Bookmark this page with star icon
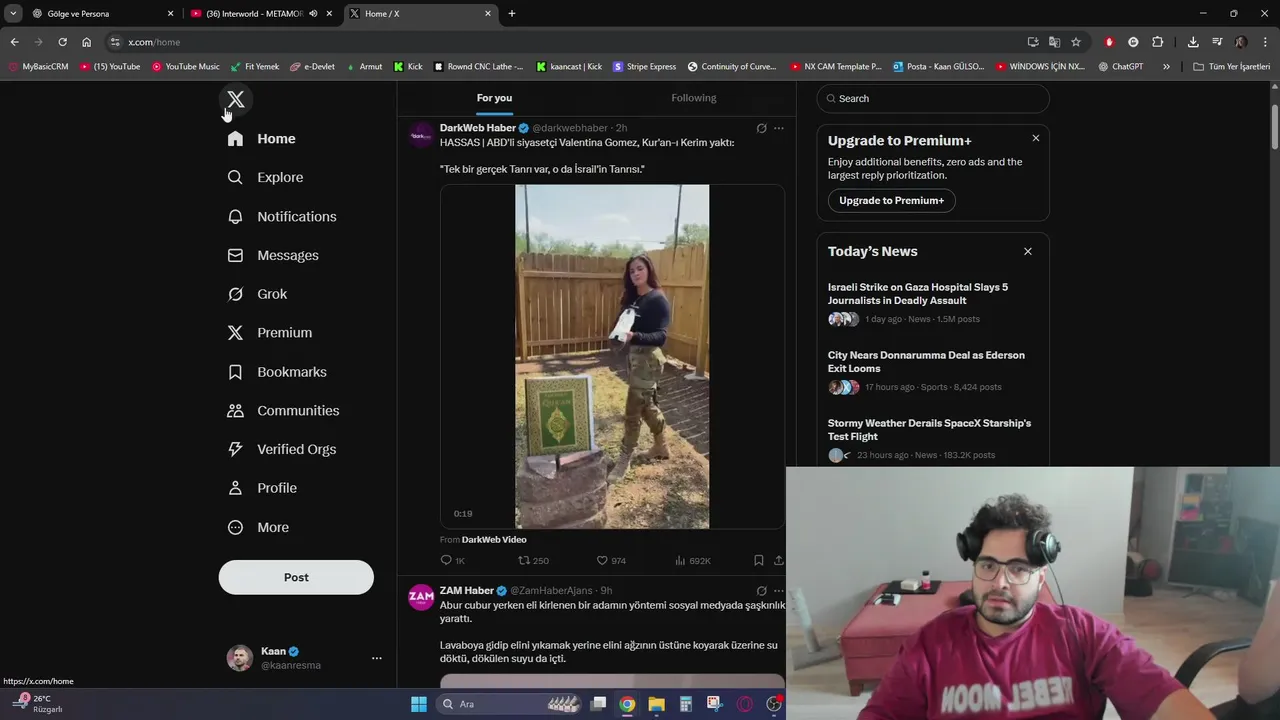1280x720 pixels. pyautogui.click(x=1076, y=42)
